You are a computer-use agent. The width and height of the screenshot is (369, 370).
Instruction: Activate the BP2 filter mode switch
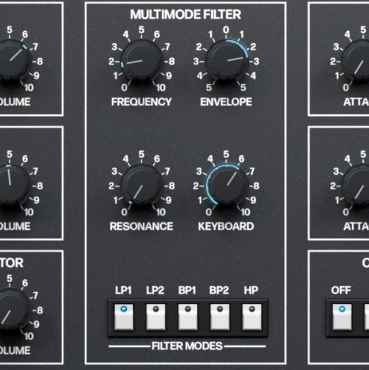[220, 317]
